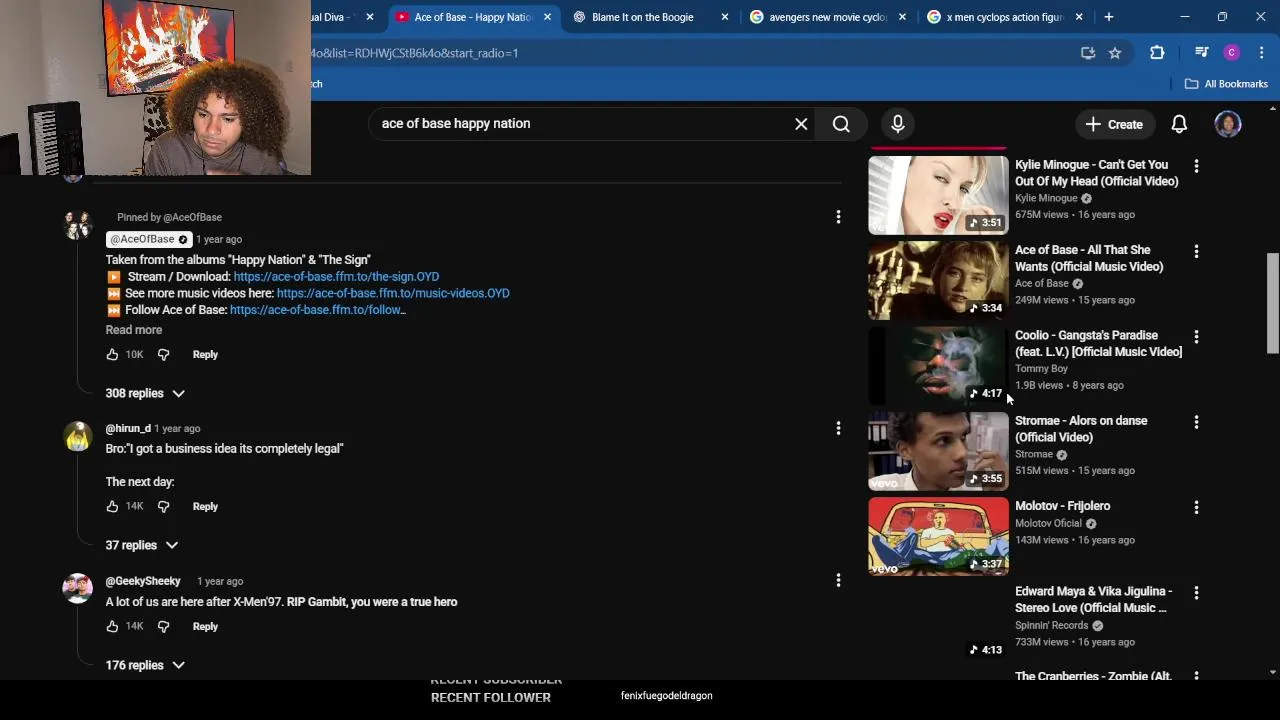1280x720 pixels.
Task: Close the Blame It on the Boogie tab
Action: [725, 17]
